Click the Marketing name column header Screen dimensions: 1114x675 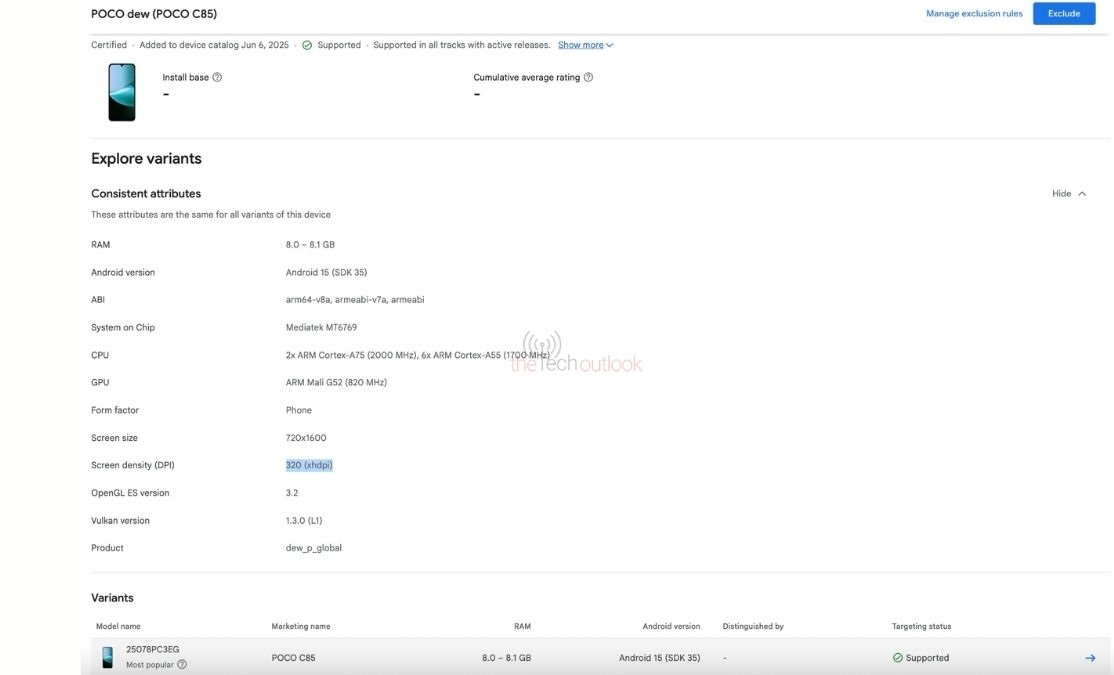pos(300,626)
